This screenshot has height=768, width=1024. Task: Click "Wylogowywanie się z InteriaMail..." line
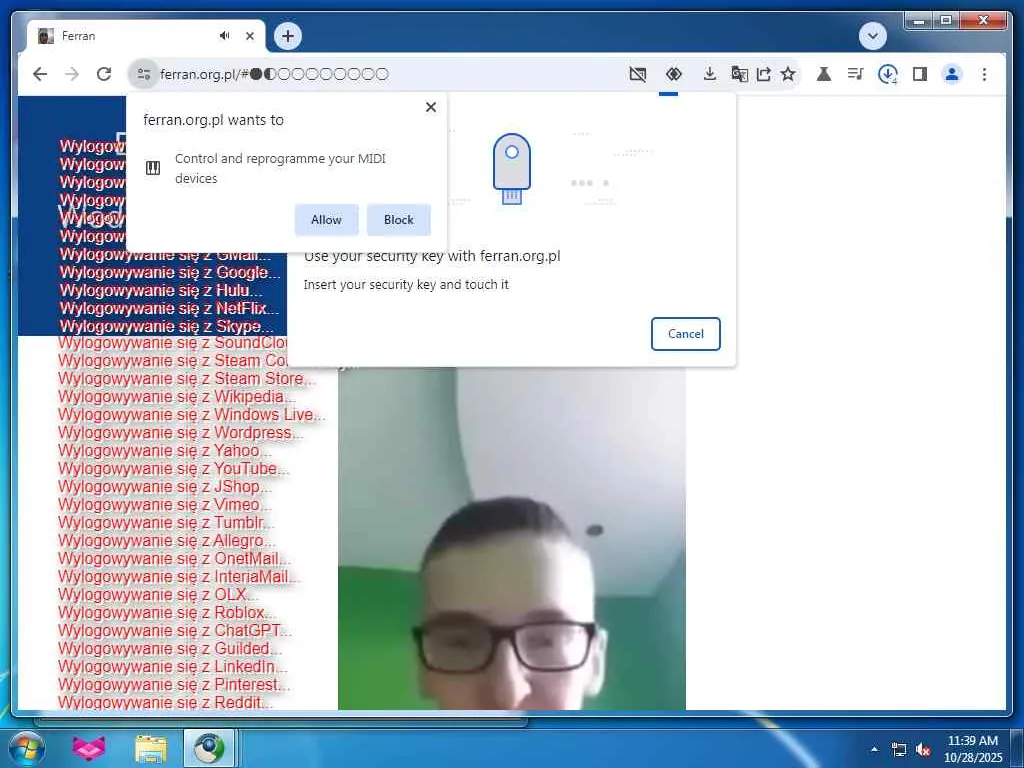[179, 577]
